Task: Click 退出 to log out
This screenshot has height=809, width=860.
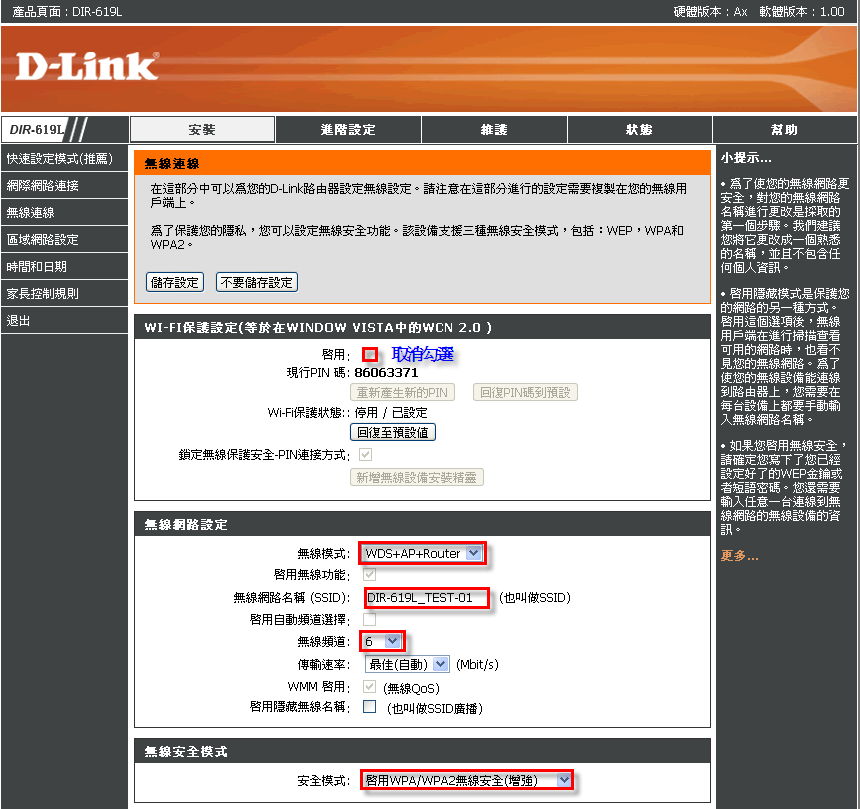Action: pos(64,320)
